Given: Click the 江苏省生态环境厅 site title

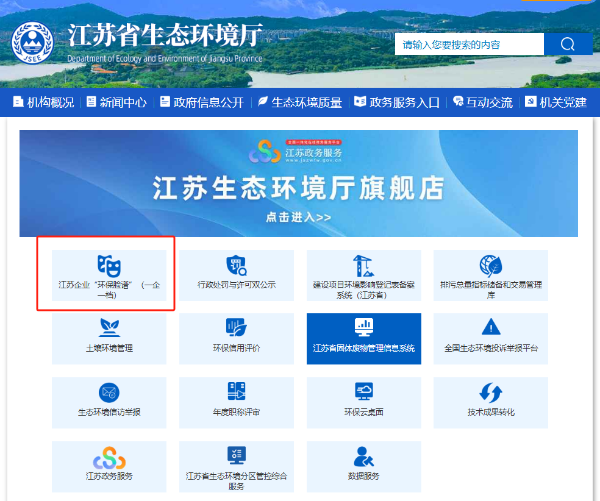Looking at the screenshot, I should (165, 35).
